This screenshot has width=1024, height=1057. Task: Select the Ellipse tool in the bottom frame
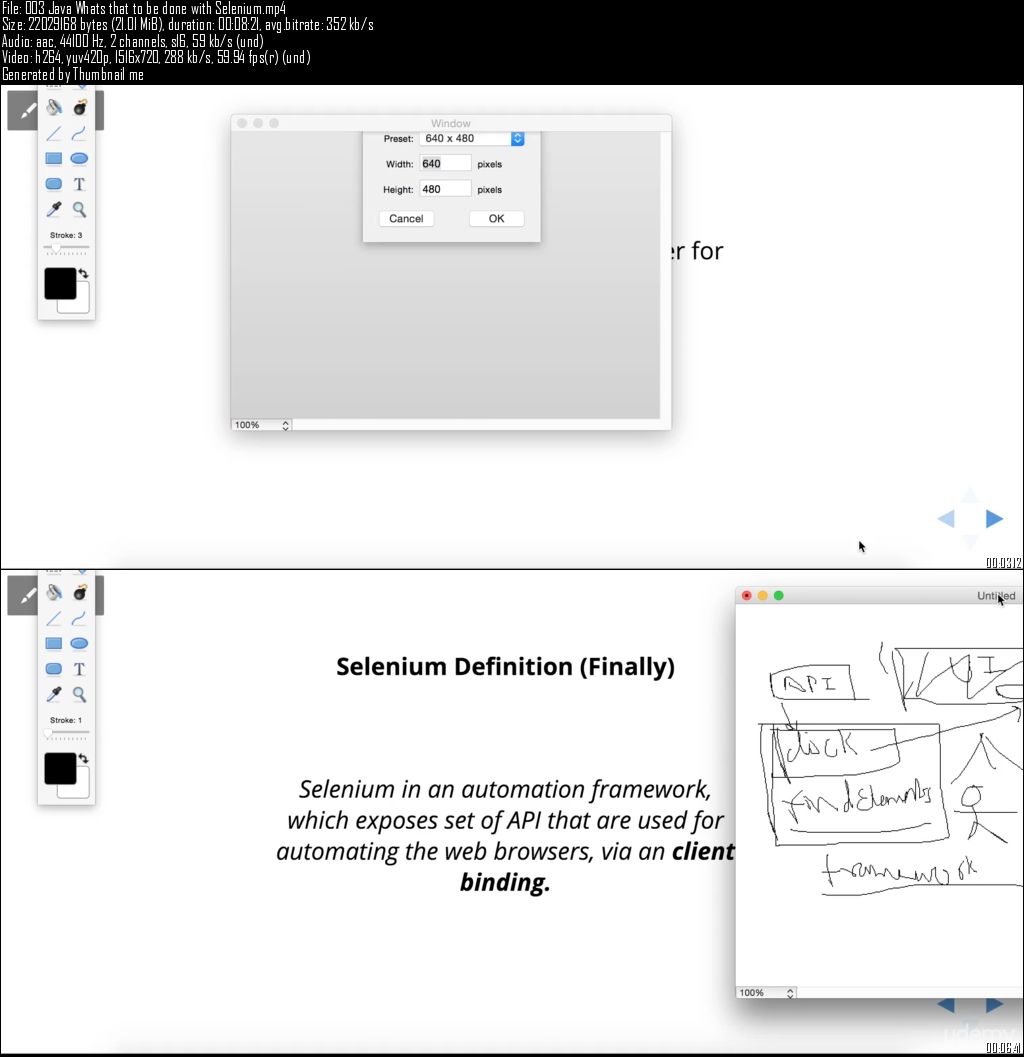click(80, 643)
